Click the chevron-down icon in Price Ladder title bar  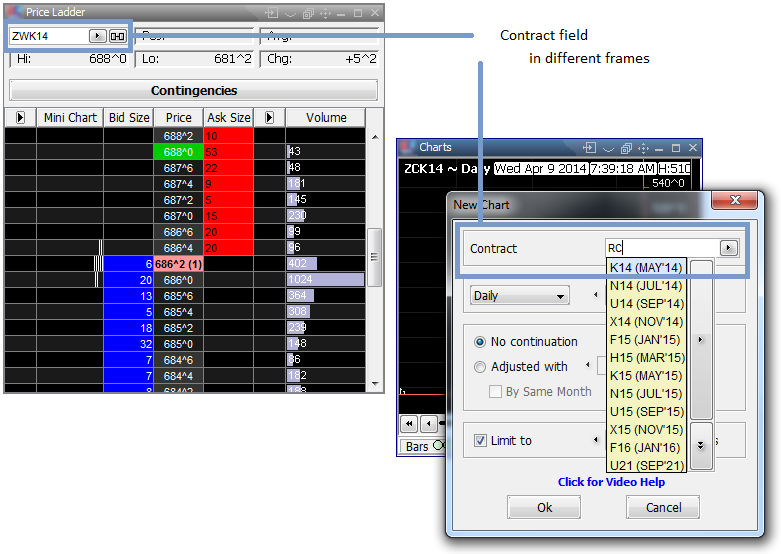tap(289, 13)
